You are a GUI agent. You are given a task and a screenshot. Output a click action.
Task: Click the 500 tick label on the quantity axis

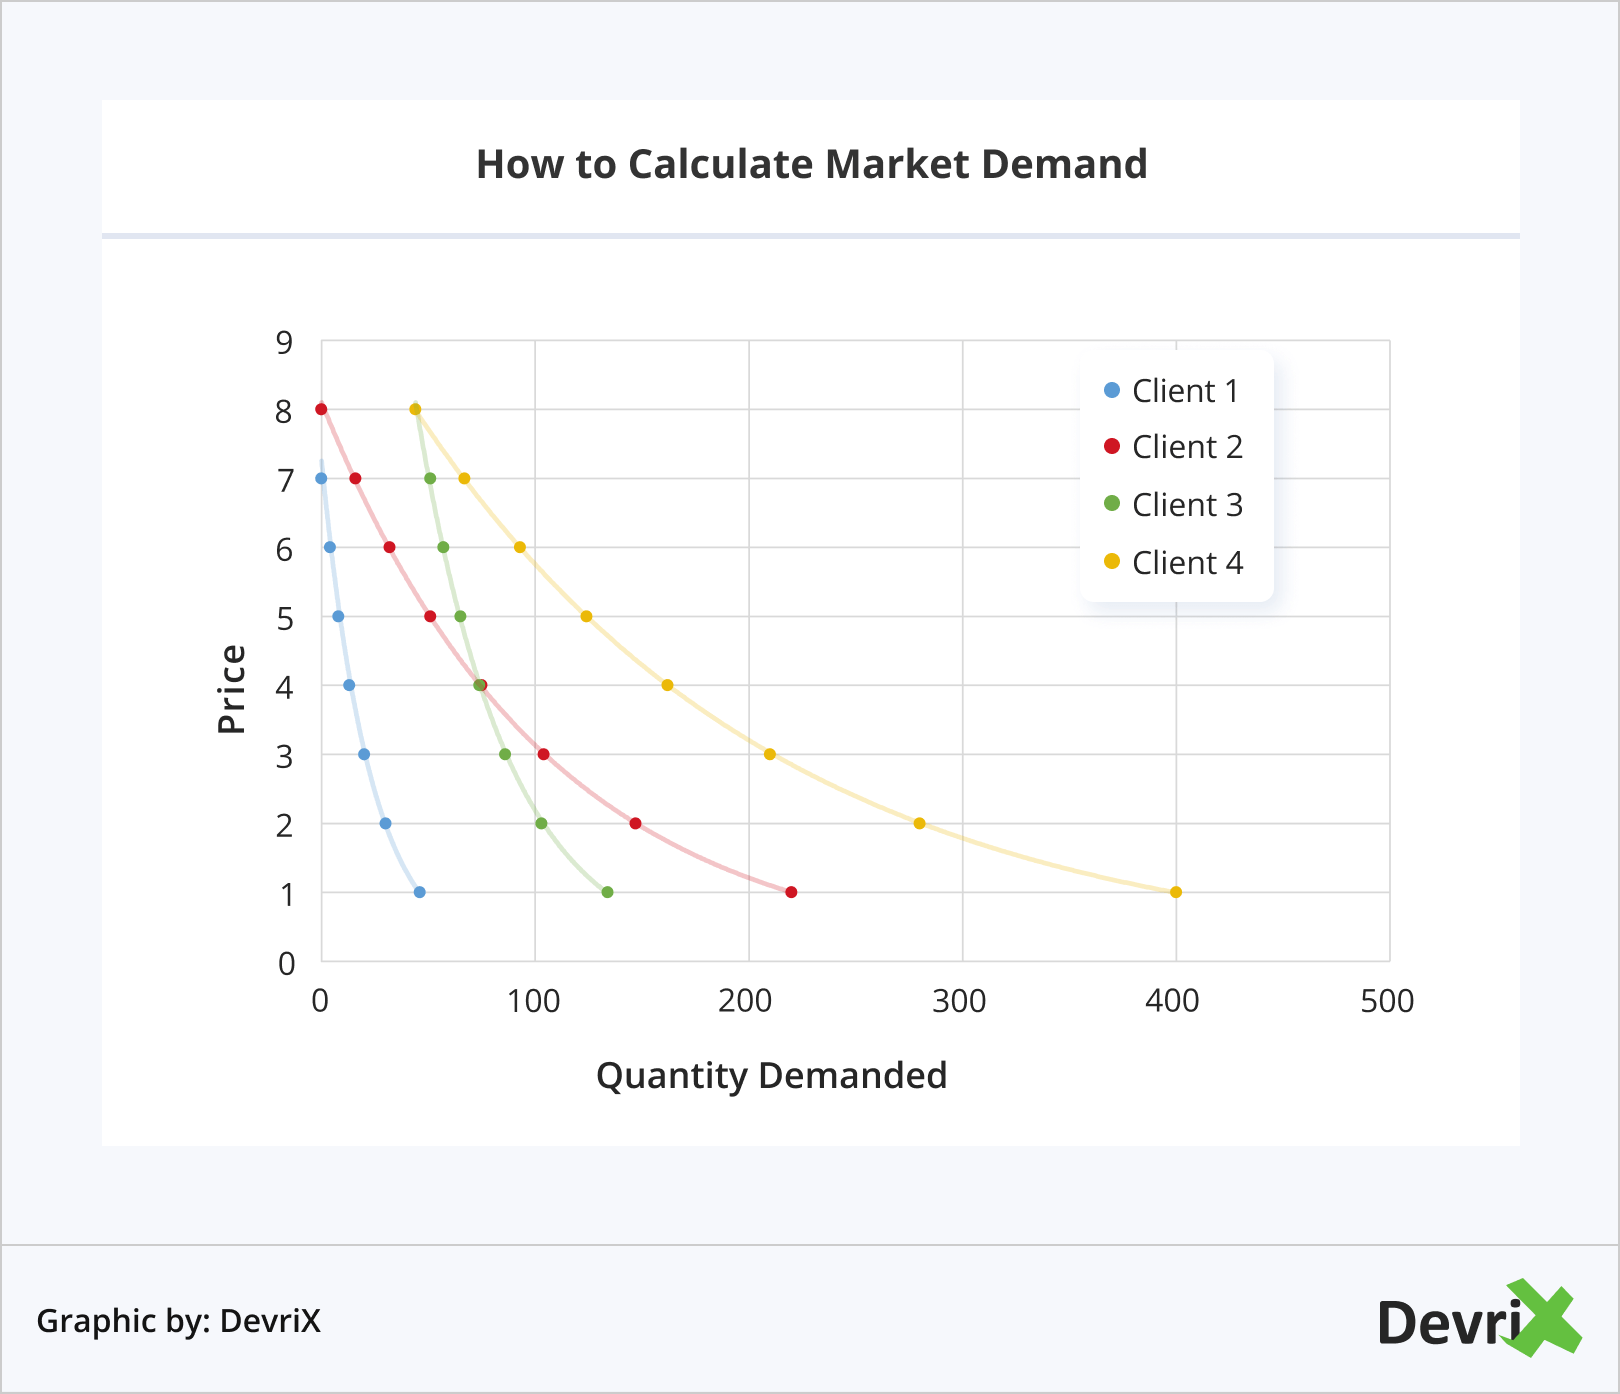[1387, 1001]
